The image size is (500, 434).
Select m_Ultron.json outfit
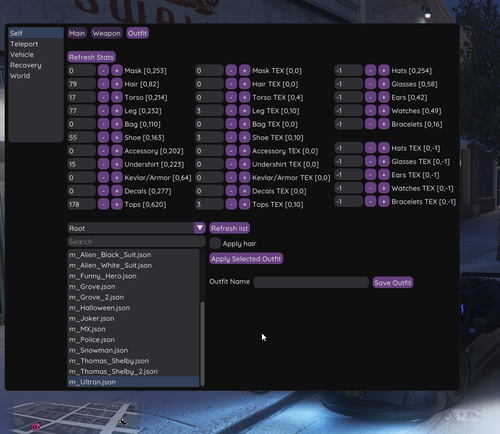[x=133, y=382]
